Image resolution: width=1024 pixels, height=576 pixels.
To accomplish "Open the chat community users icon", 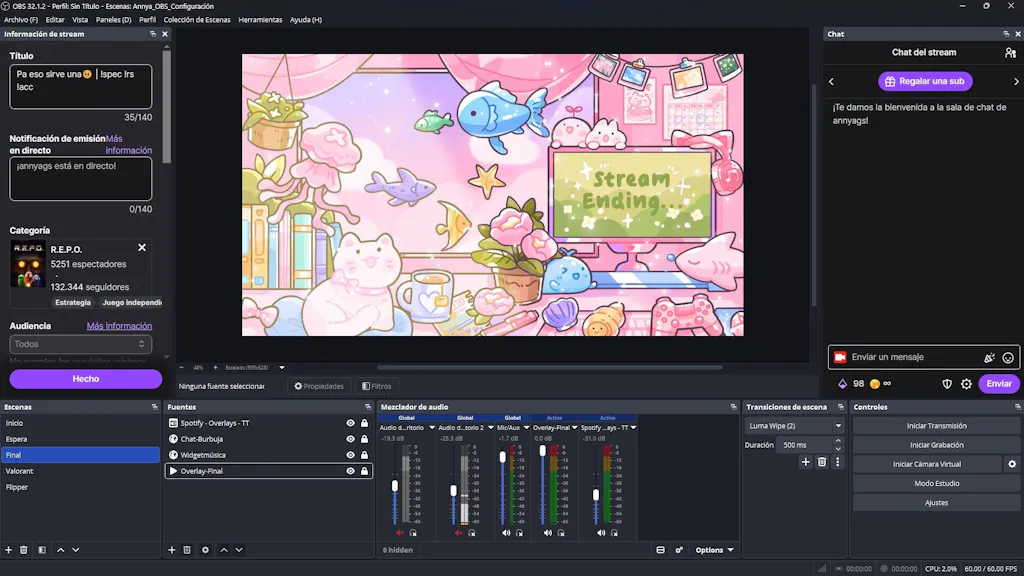I will click(x=1010, y=52).
